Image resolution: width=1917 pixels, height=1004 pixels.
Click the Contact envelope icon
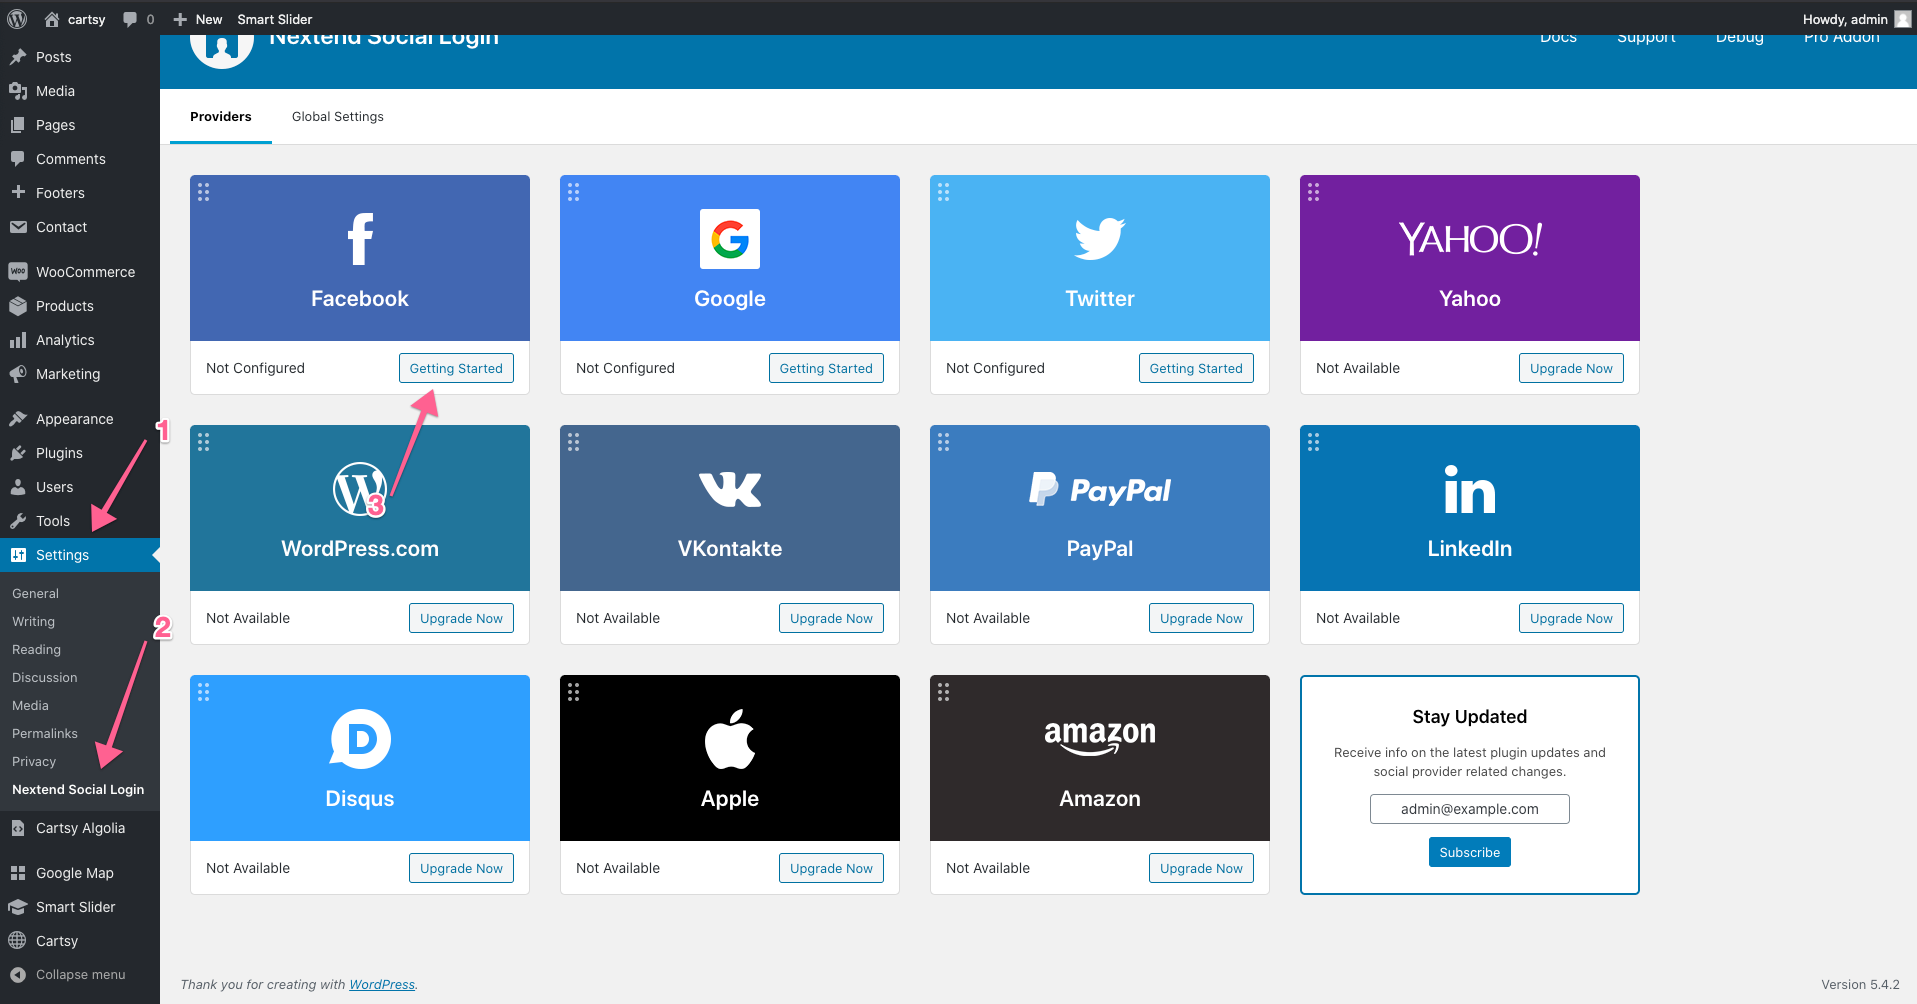[x=18, y=227]
